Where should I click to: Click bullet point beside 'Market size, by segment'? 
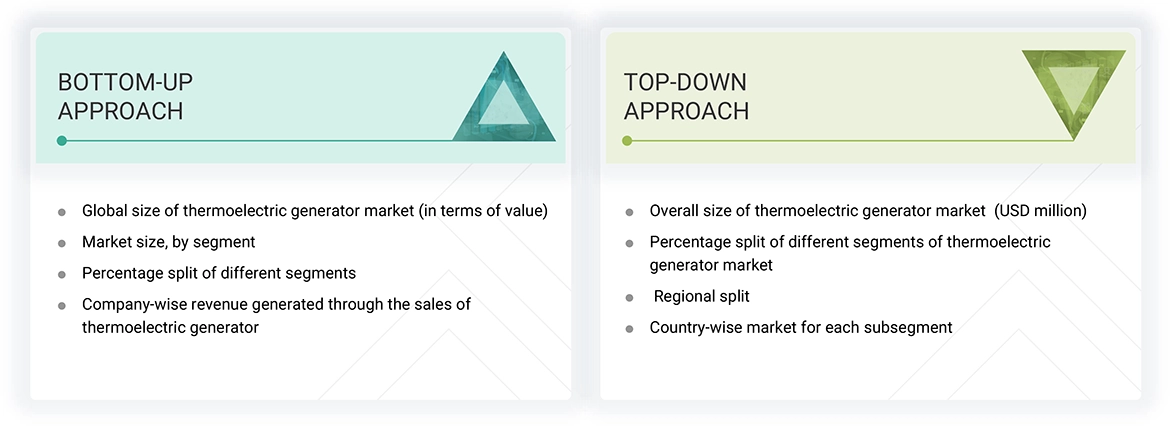point(62,243)
